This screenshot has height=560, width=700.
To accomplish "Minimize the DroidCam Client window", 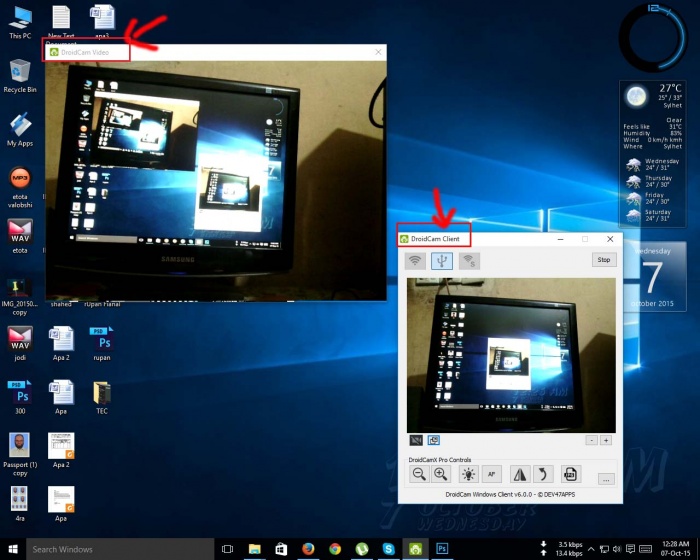I will [560, 239].
